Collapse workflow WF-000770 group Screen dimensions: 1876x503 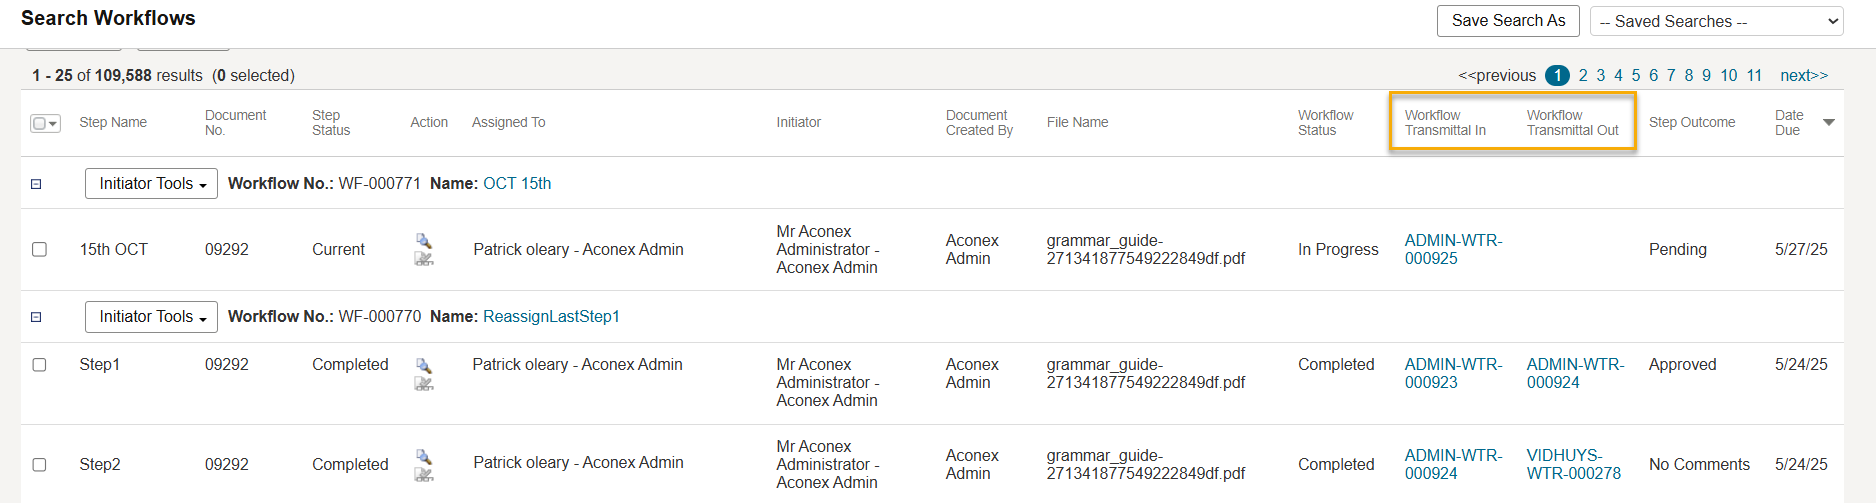[36, 317]
